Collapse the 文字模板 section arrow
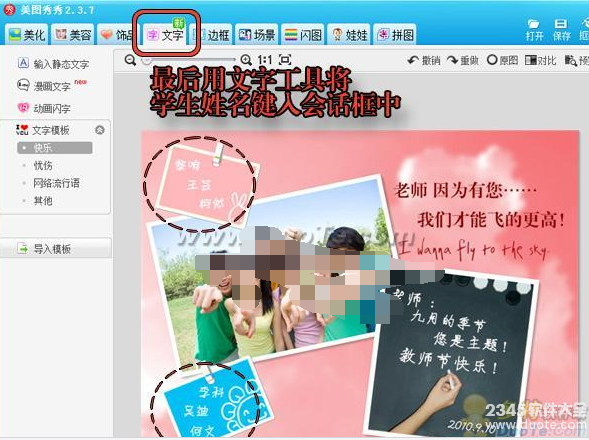 coord(100,130)
